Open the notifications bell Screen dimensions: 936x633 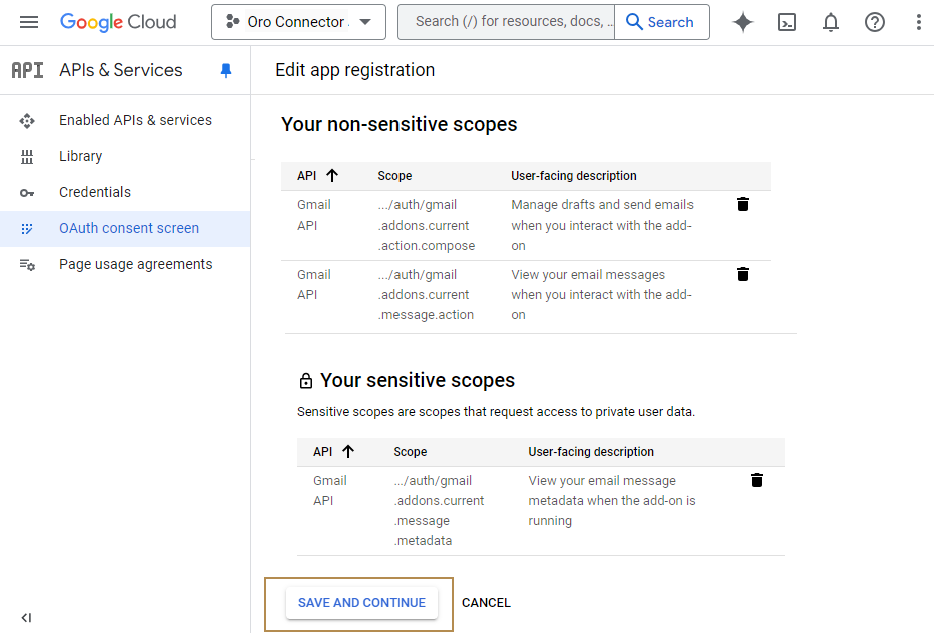[831, 22]
